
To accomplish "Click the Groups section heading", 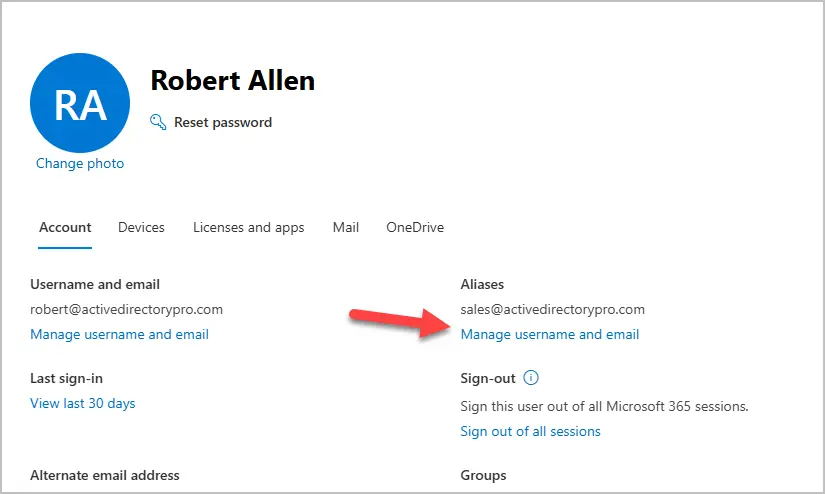I will point(483,475).
